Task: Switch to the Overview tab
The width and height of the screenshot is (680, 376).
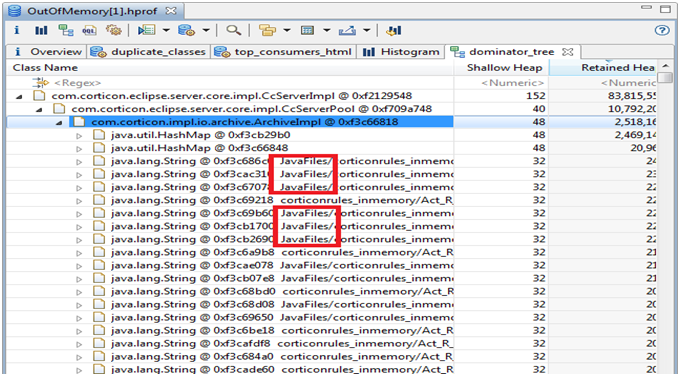Action: pyautogui.click(x=47, y=52)
